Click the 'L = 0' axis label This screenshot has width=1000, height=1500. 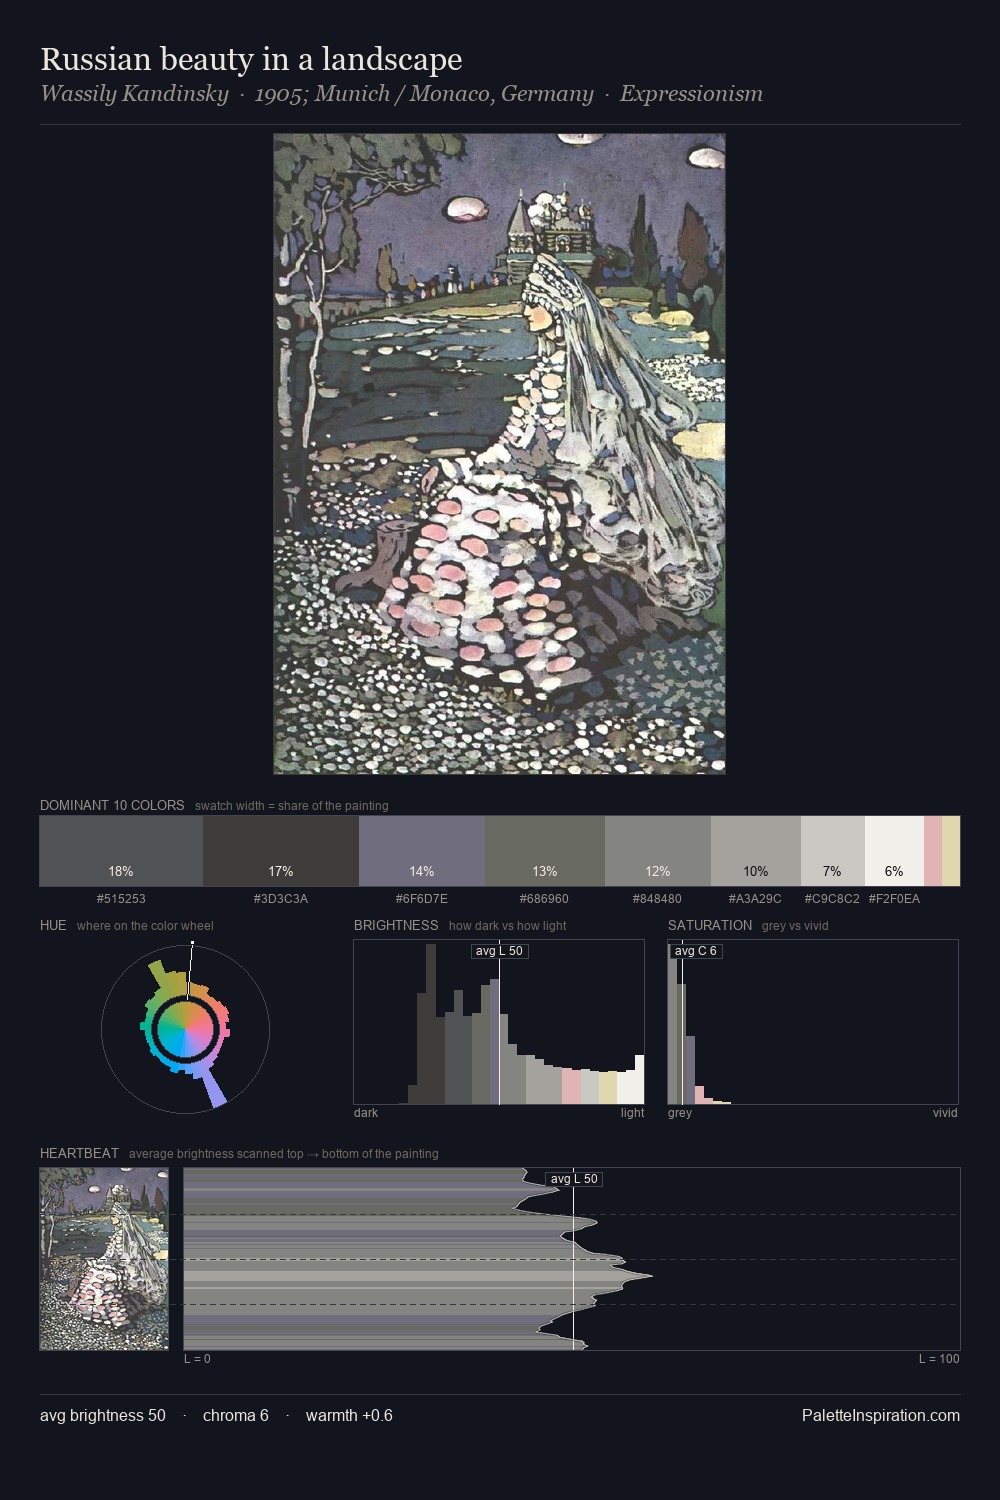click(197, 1359)
